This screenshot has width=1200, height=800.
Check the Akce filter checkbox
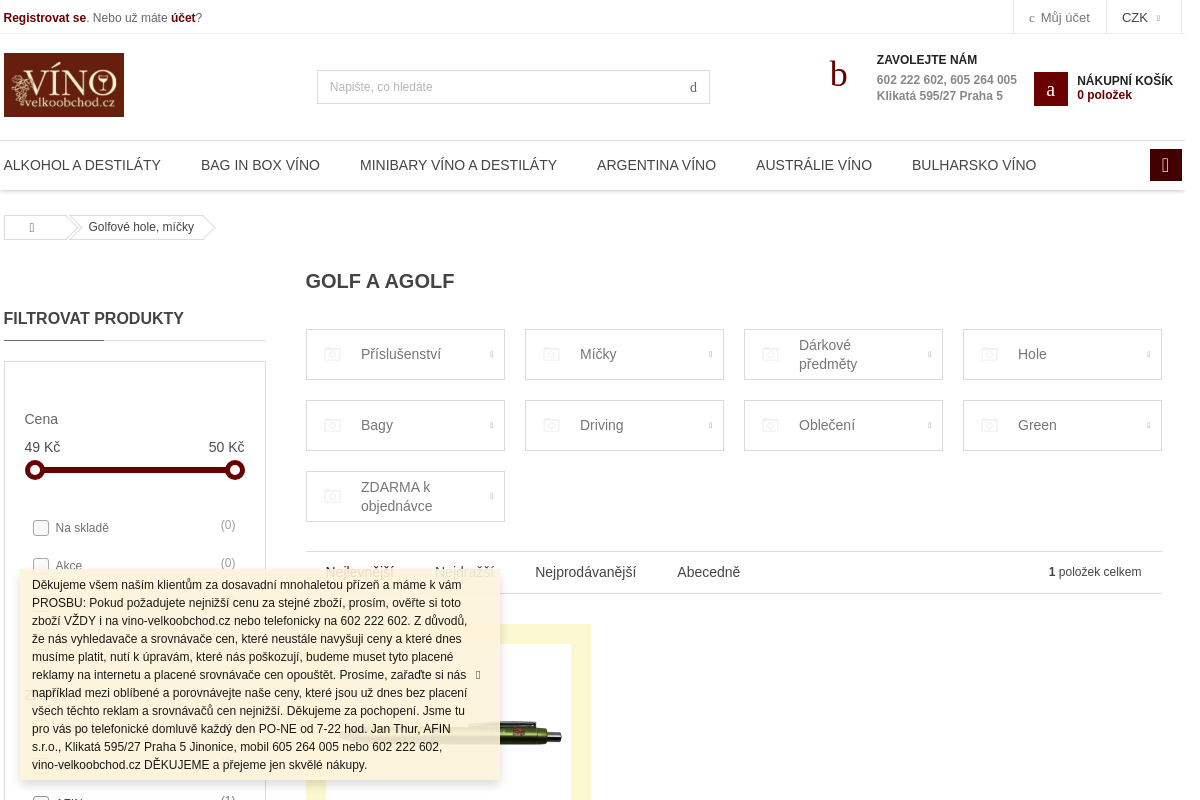[x=41, y=566]
